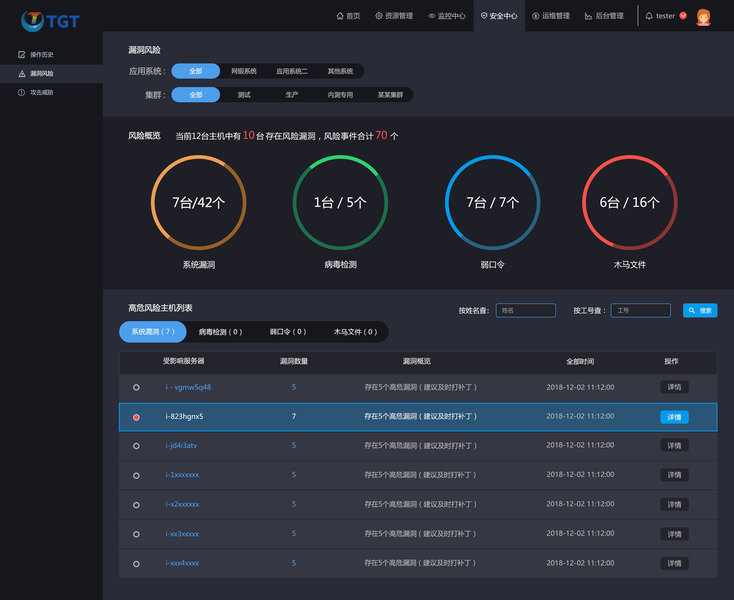Open server link i-vgmw5q48
The width and height of the screenshot is (734, 600).
(188, 387)
